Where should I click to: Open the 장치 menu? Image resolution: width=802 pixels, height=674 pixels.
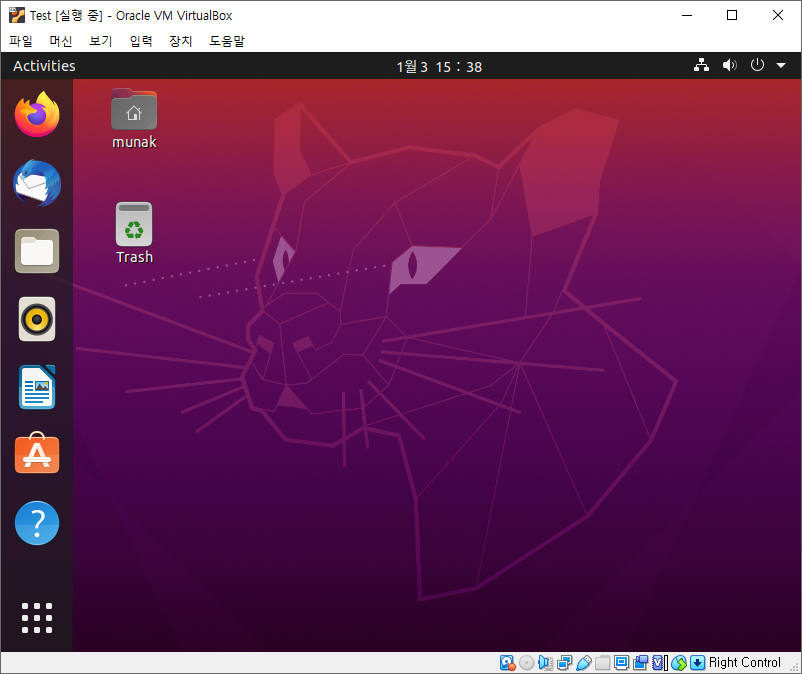click(x=181, y=41)
